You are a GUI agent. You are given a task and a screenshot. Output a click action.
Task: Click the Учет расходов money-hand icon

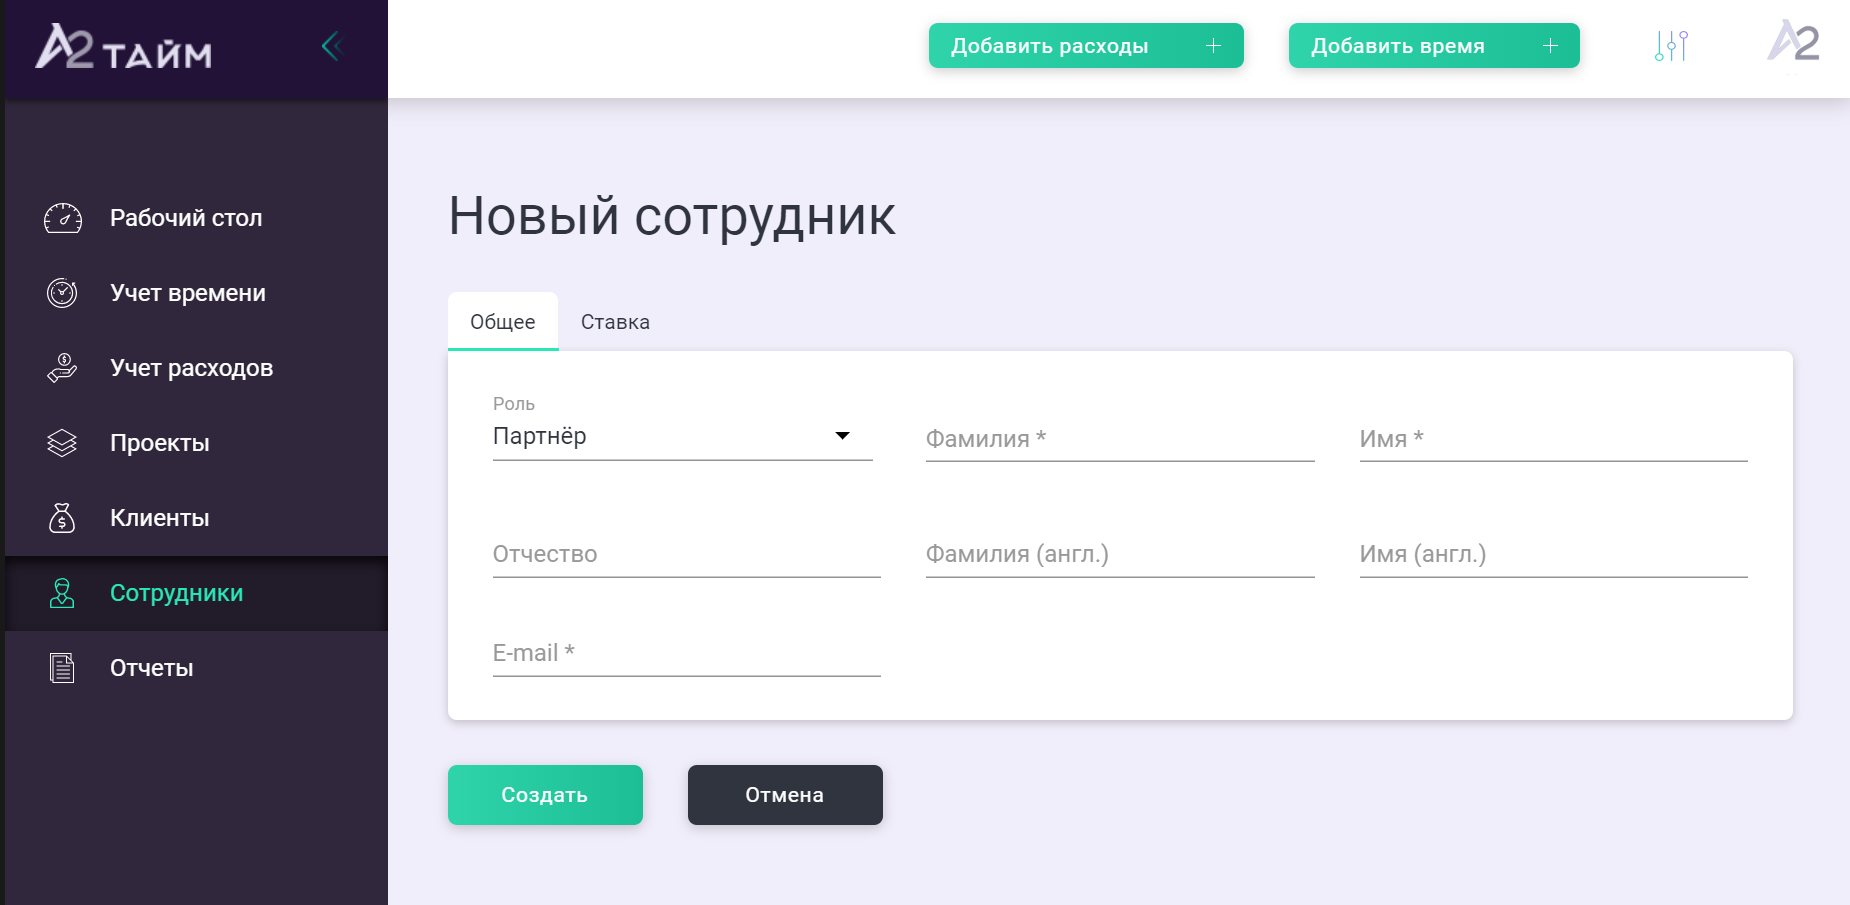coord(62,367)
